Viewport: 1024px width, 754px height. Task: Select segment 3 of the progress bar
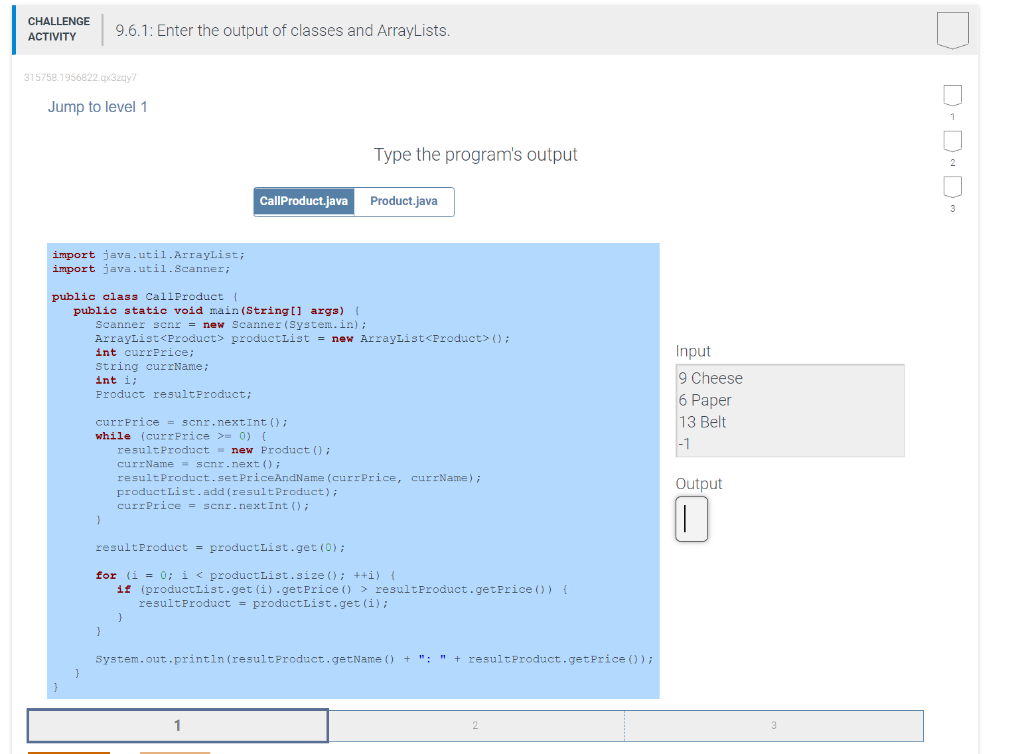(x=775, y=726)
